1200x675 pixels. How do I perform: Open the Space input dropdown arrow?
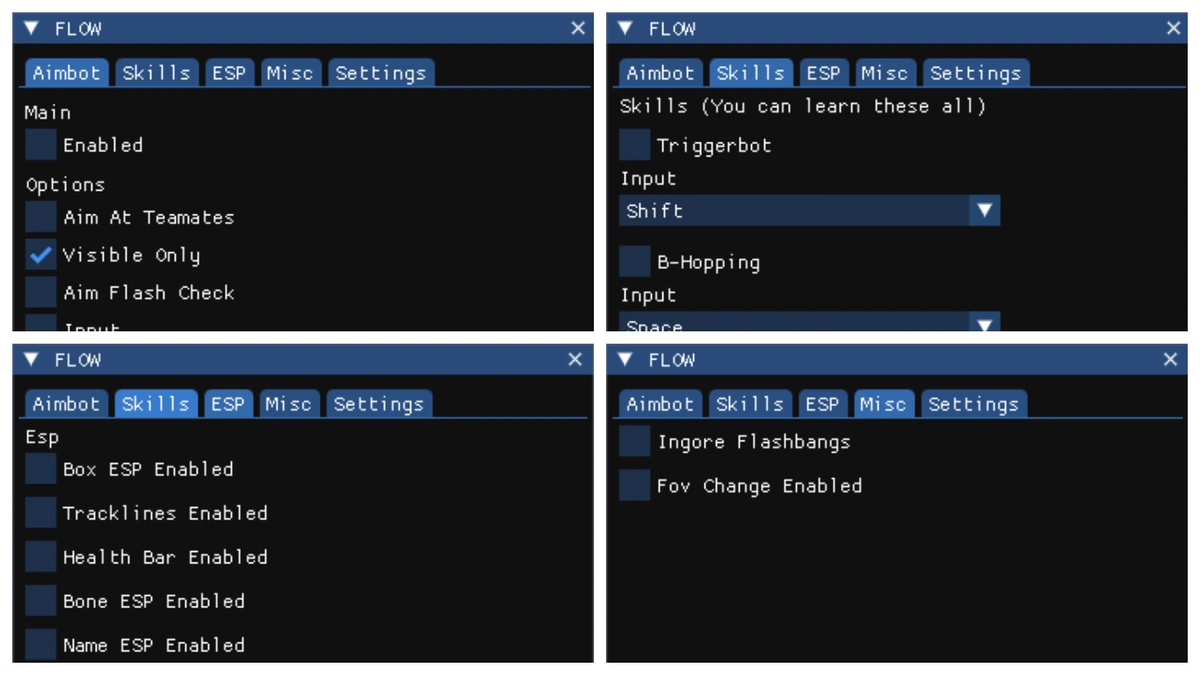tap(985, 324)
